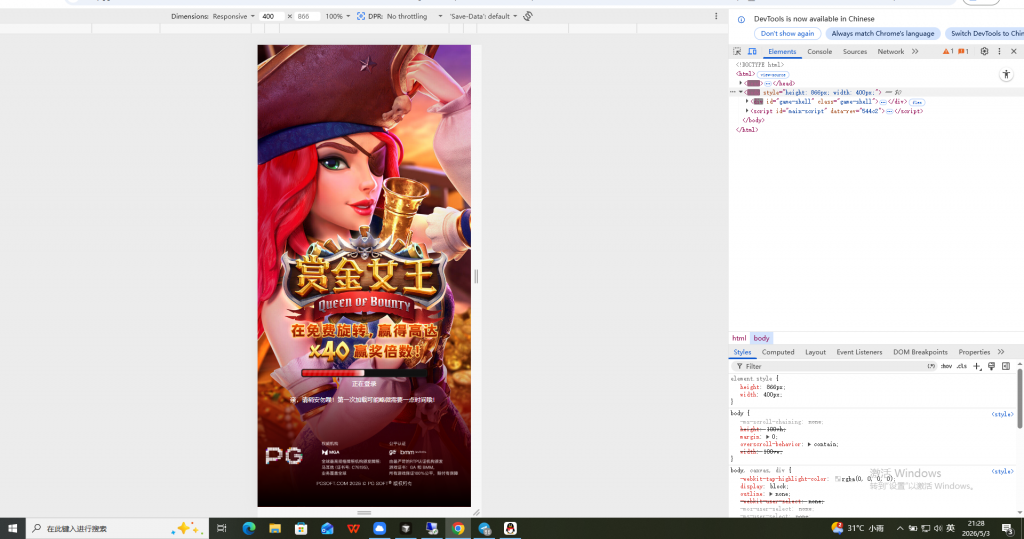Viewport: 1024px width, 539px height.
Task: Open the 100% zoom dropdown
Action: point(338,16)
